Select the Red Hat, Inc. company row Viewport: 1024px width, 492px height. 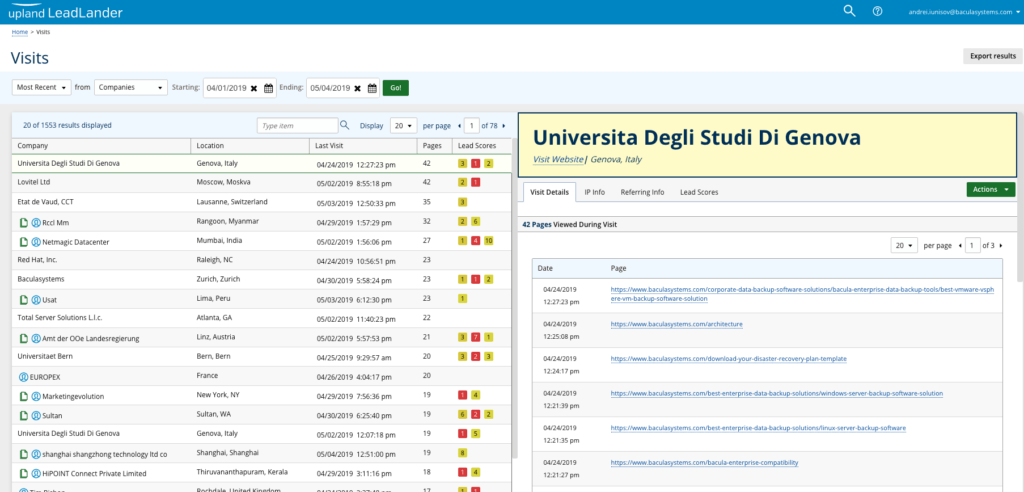point(261,260)
